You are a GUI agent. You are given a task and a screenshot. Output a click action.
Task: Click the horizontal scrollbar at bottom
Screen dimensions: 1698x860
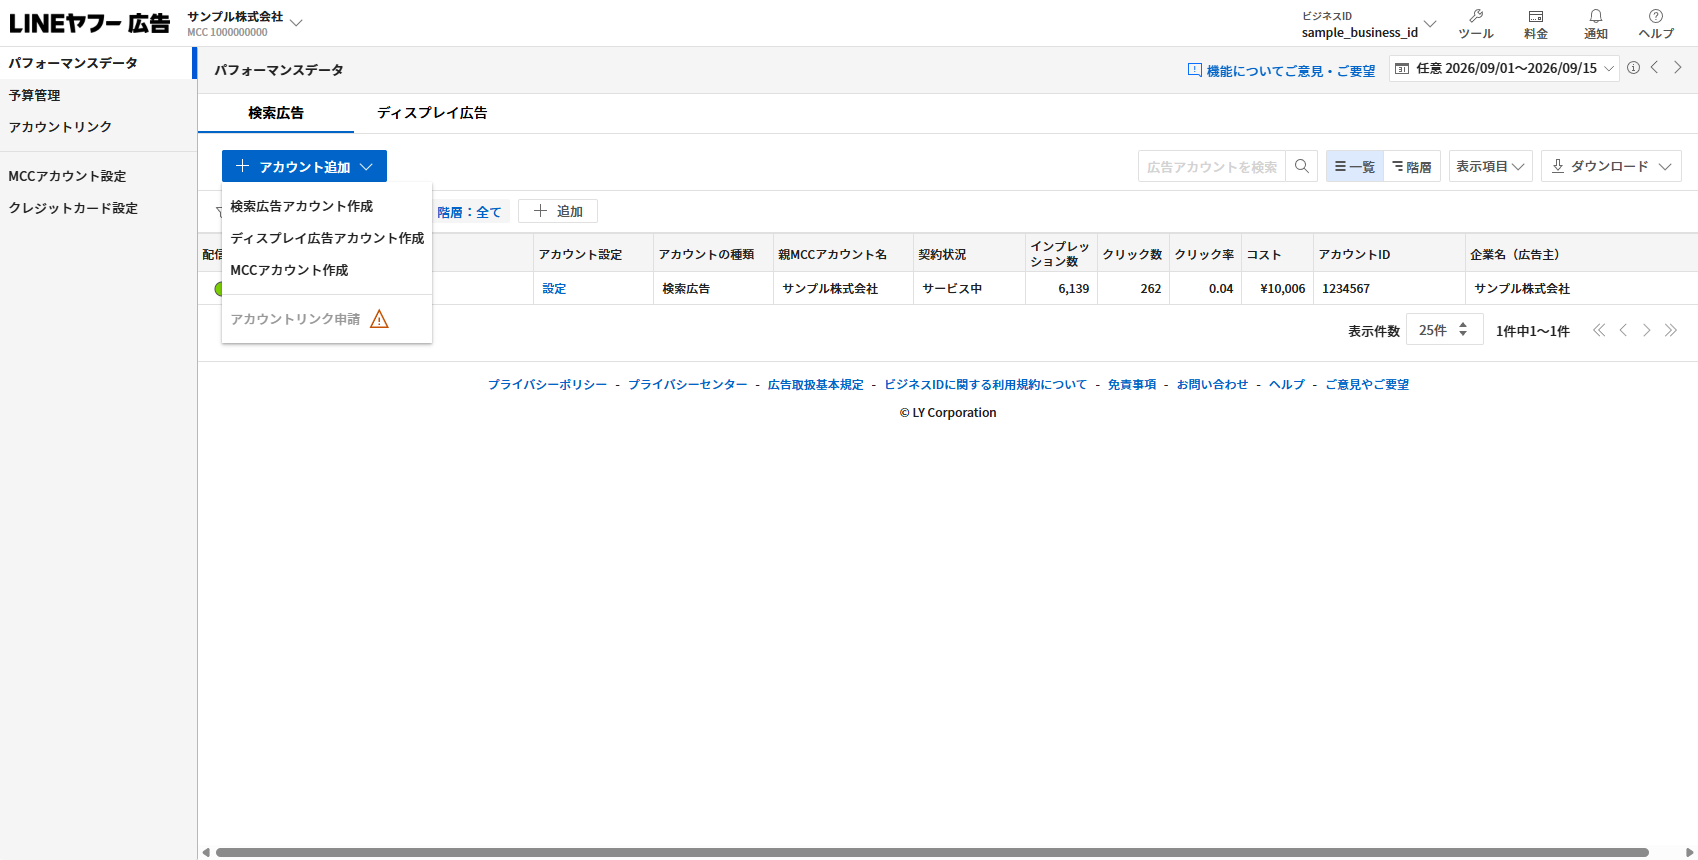click(932, 852)
